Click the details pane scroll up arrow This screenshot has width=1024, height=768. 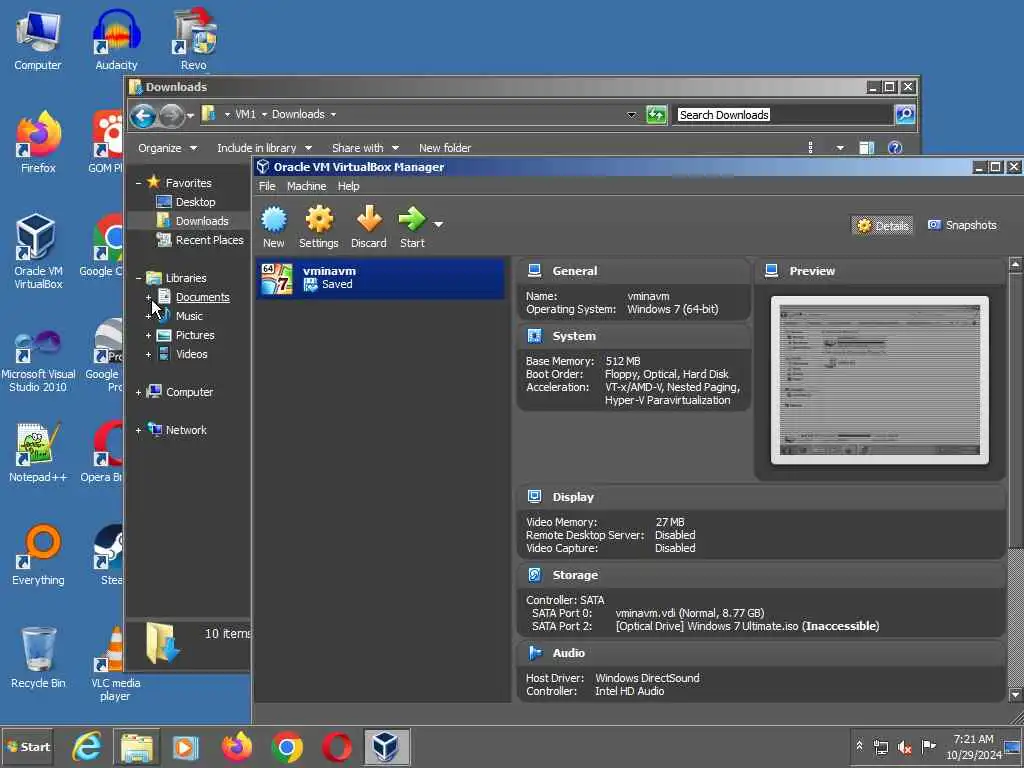(x=1016, y=264)
